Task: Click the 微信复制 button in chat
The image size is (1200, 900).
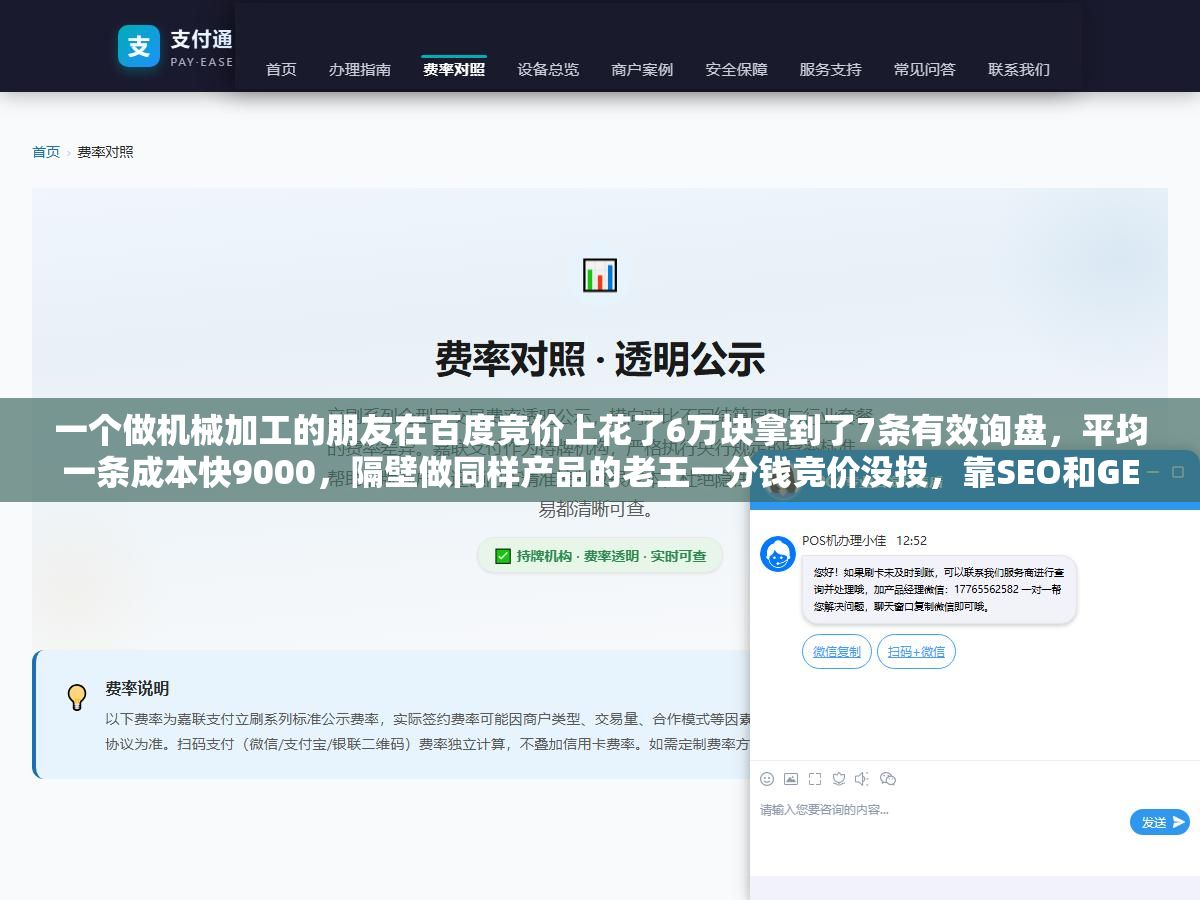Action: coord(837,652)
